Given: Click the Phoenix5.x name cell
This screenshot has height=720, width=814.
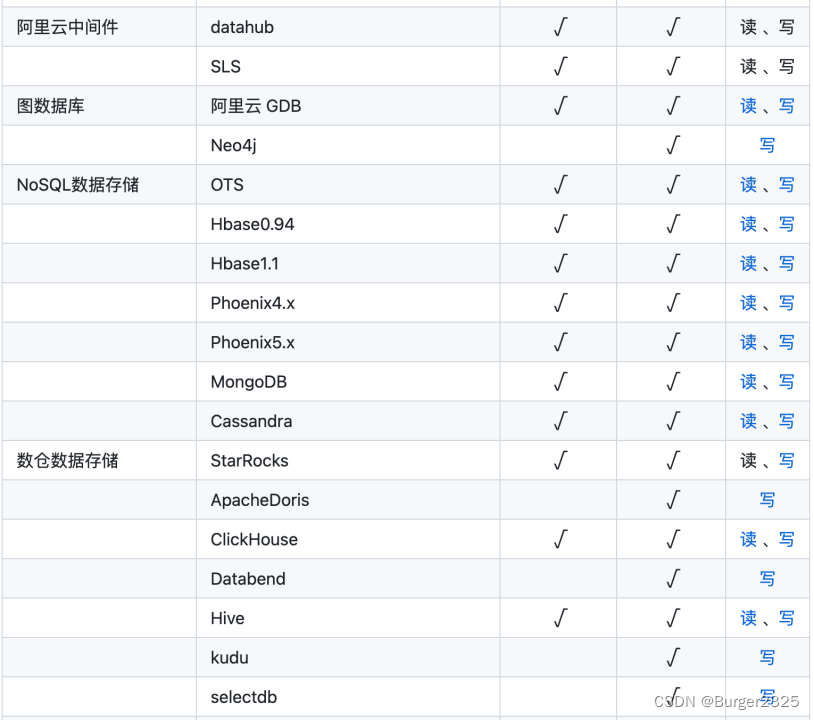Looking at the screenshot, I should click(x=348, y=343).
